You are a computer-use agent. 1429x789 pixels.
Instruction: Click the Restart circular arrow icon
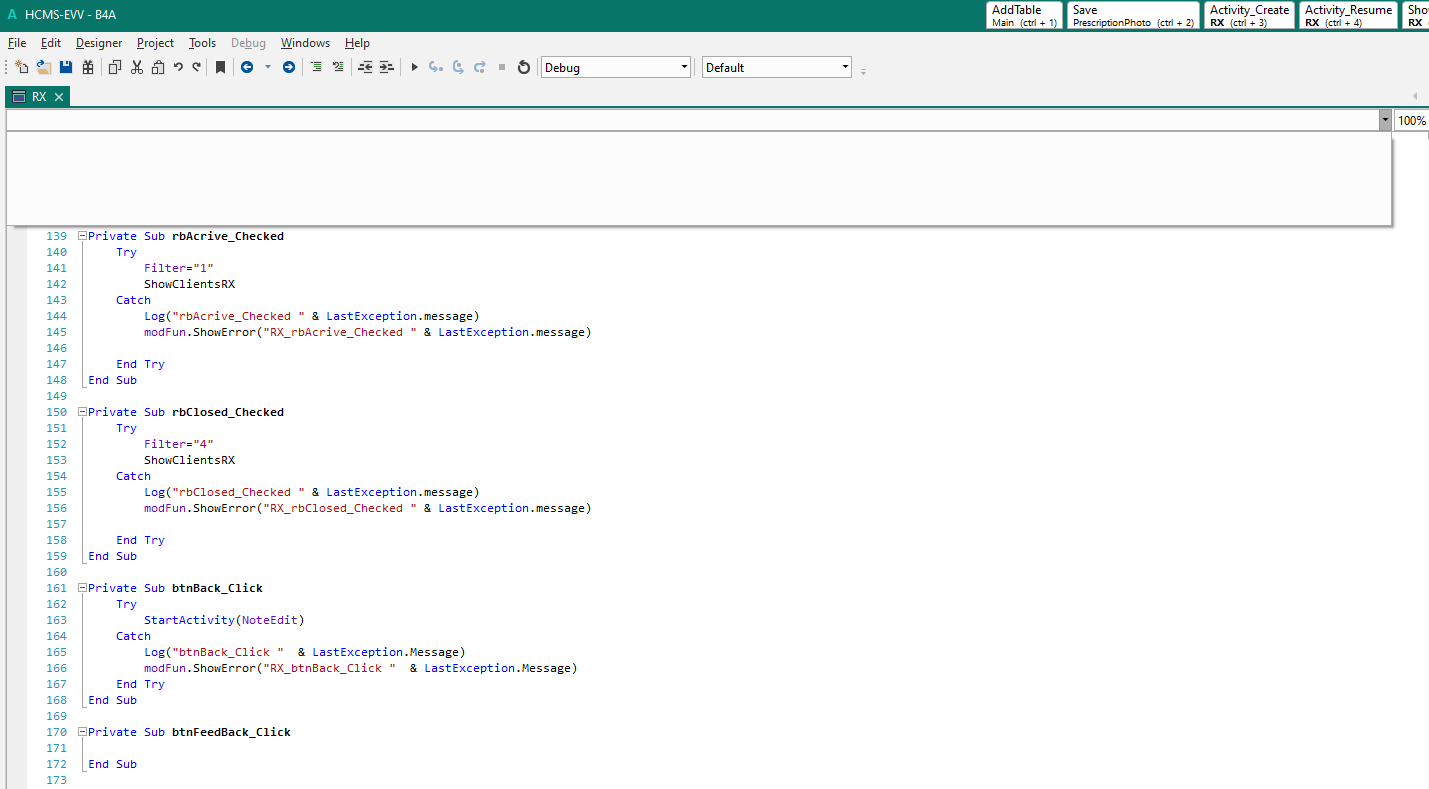pyautogui.click(x=523, y=67)
